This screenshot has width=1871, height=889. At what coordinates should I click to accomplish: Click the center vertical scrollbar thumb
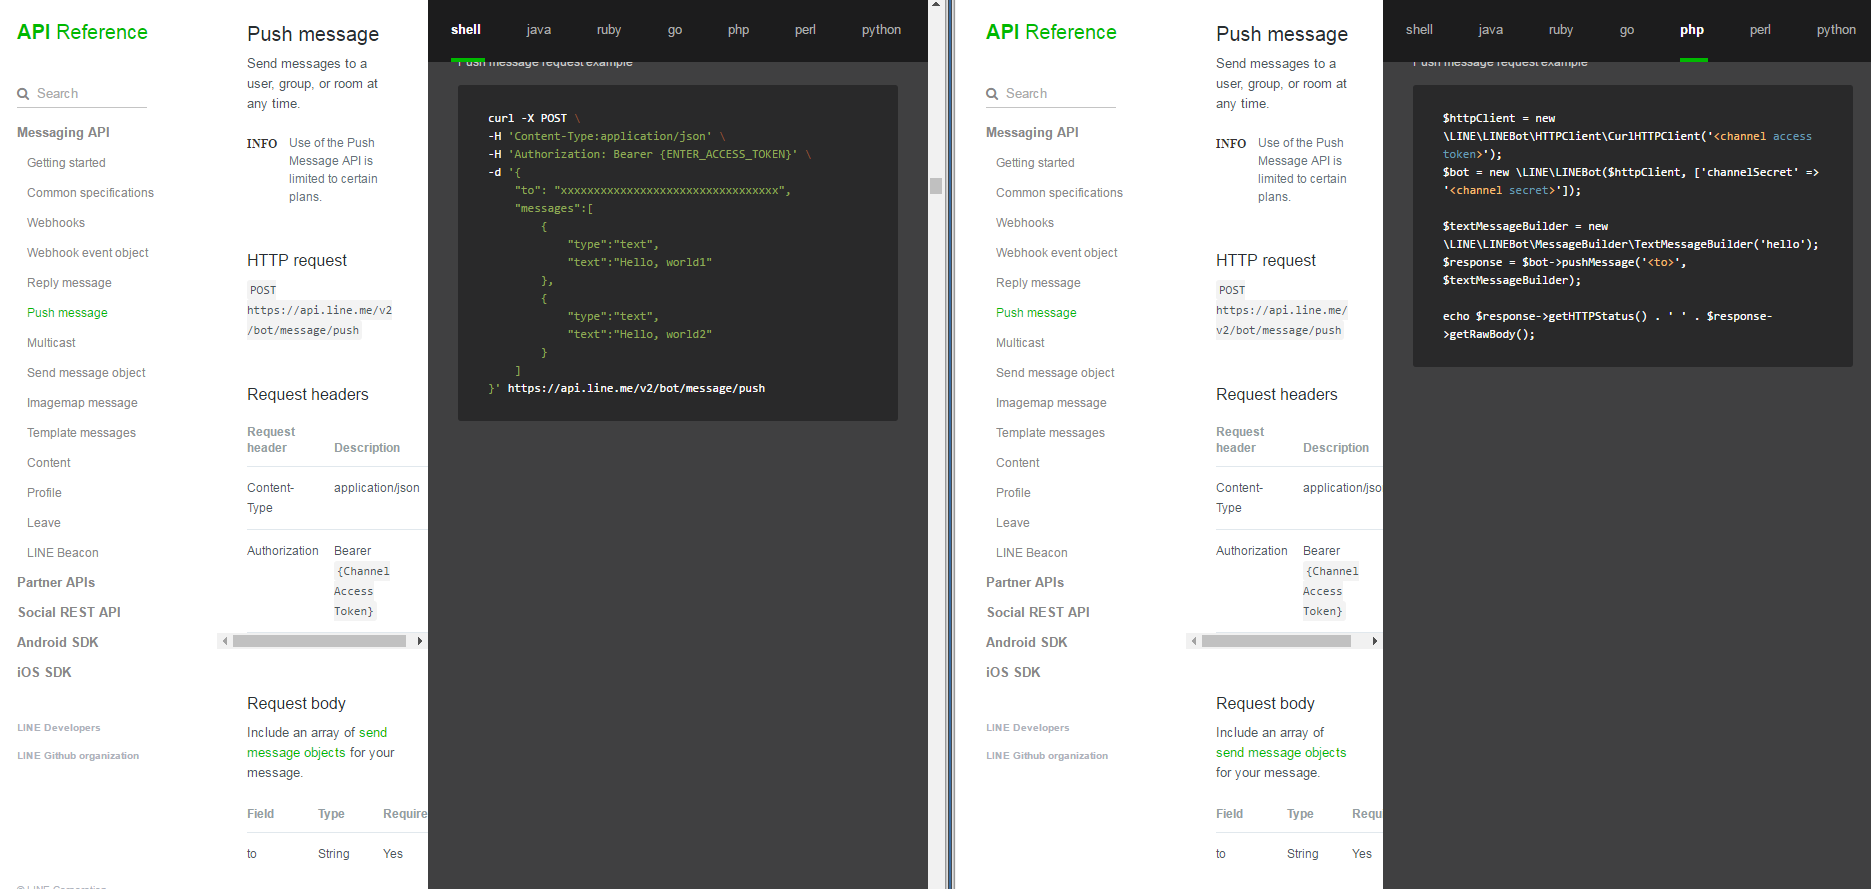(x=936, y=186)
